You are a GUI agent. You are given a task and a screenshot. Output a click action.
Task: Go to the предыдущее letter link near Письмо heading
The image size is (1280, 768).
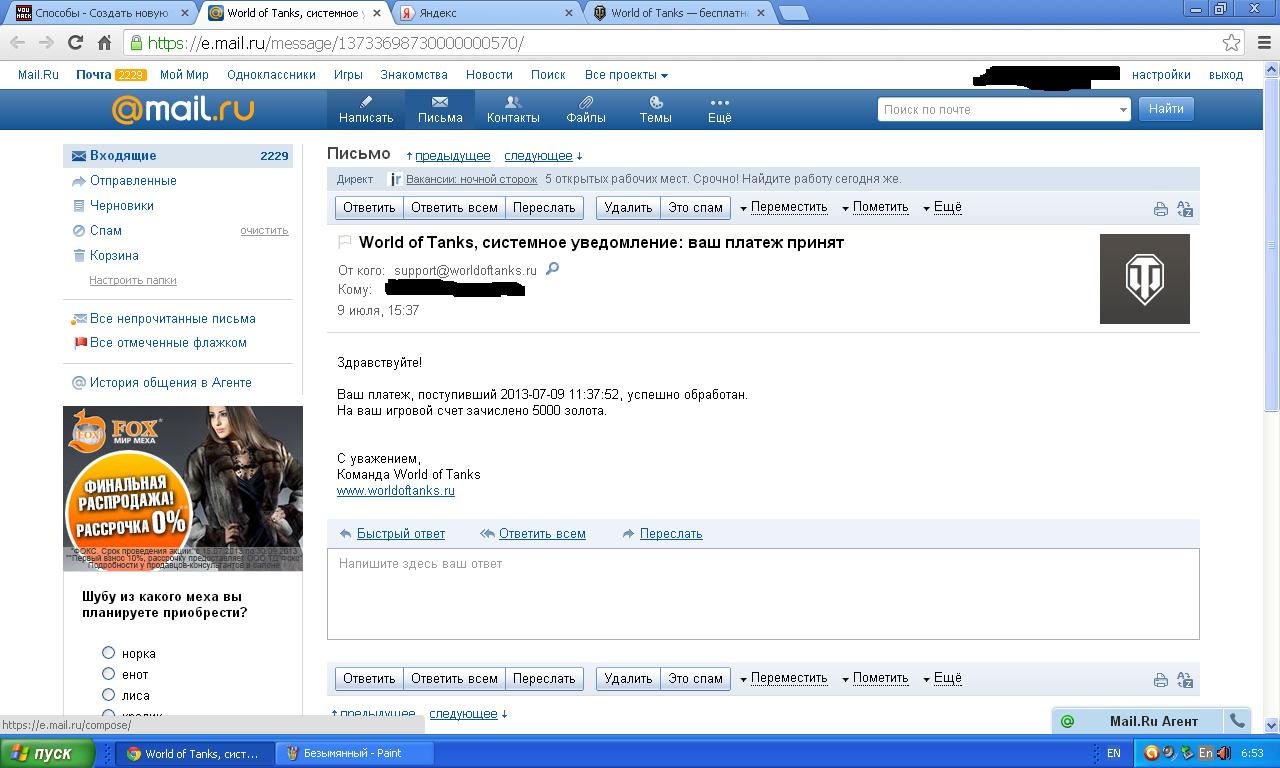point(453,156)
